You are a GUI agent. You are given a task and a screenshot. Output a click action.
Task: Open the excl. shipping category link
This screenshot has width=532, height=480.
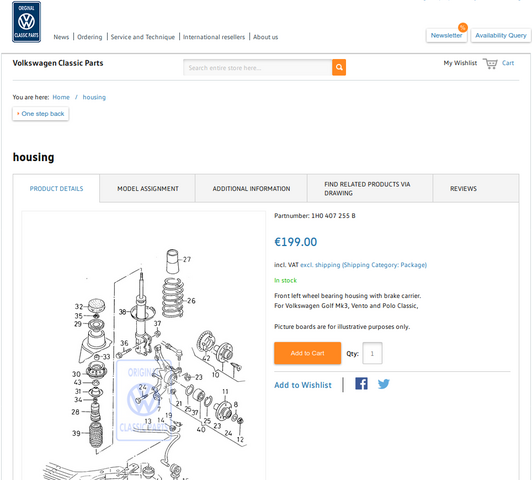click(363, 265)
